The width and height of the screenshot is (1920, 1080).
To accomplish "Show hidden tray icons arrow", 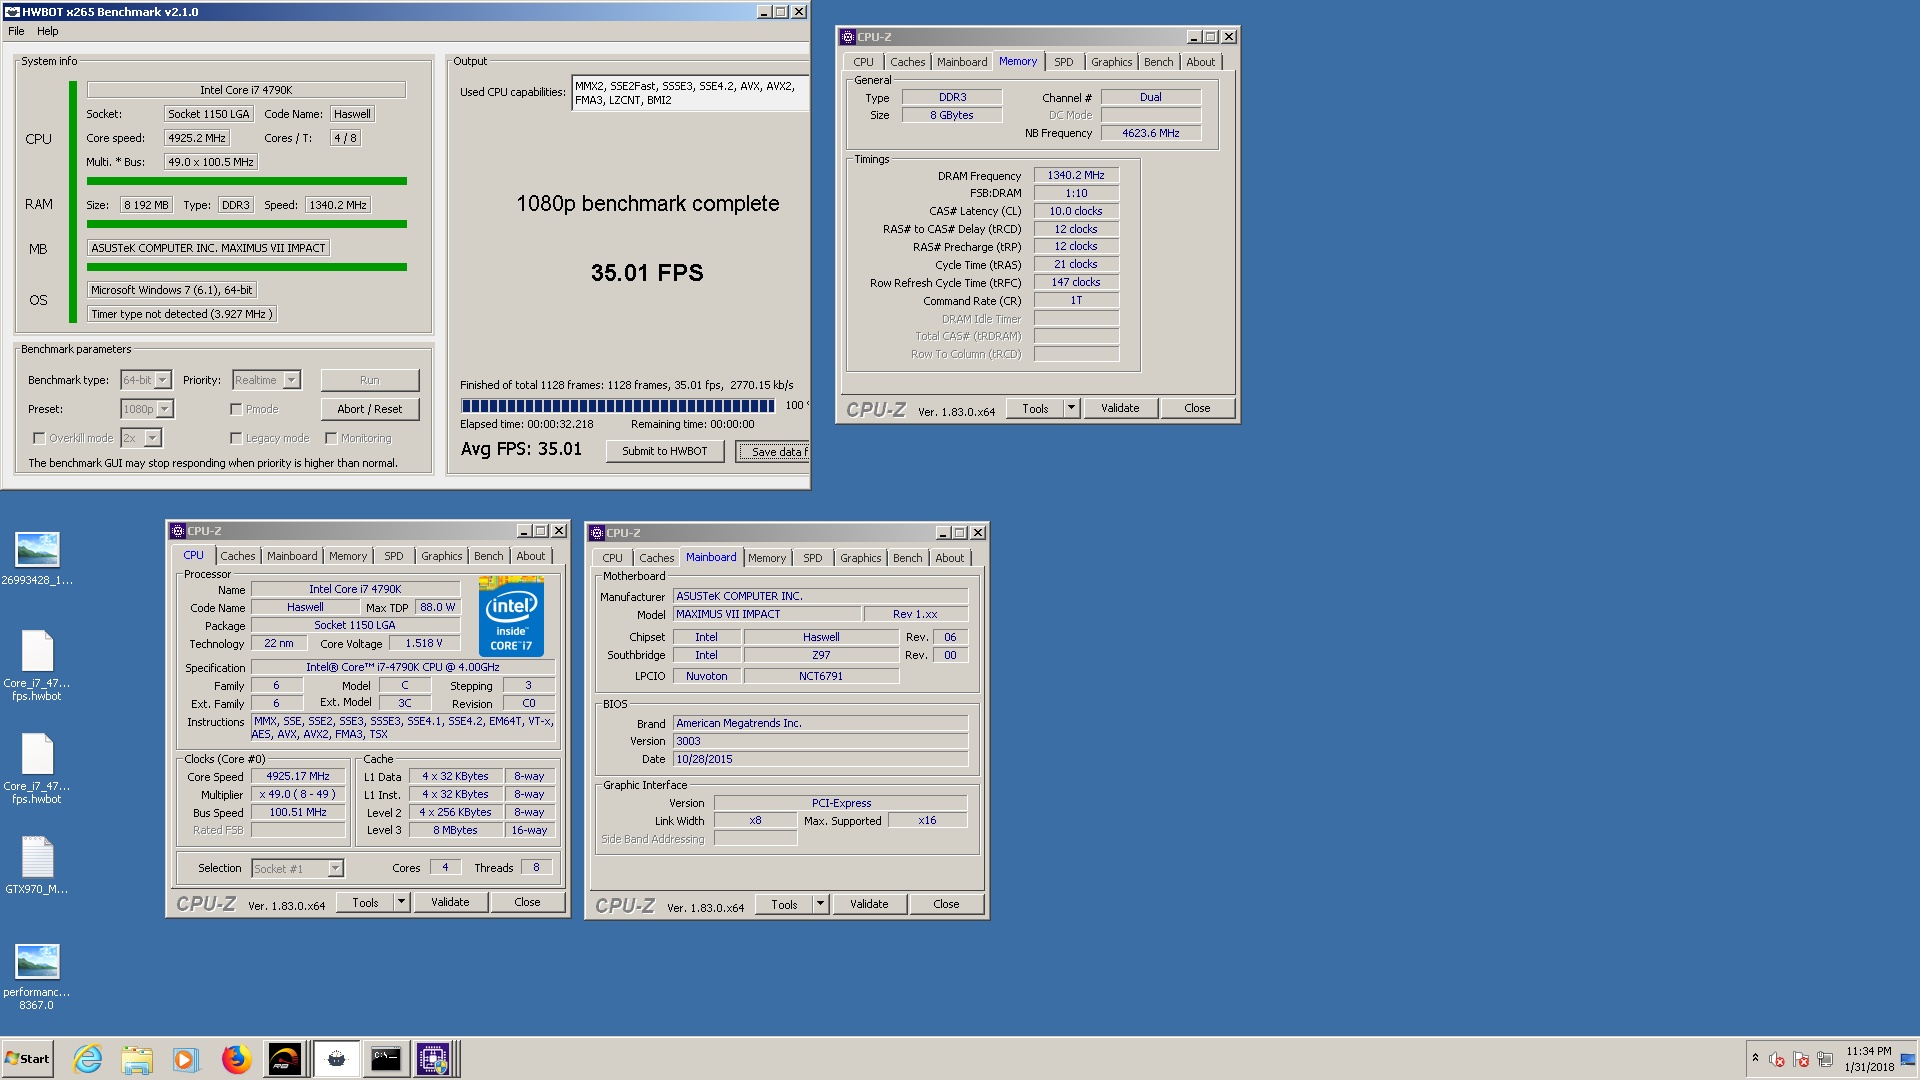I will [1755, 1058].
